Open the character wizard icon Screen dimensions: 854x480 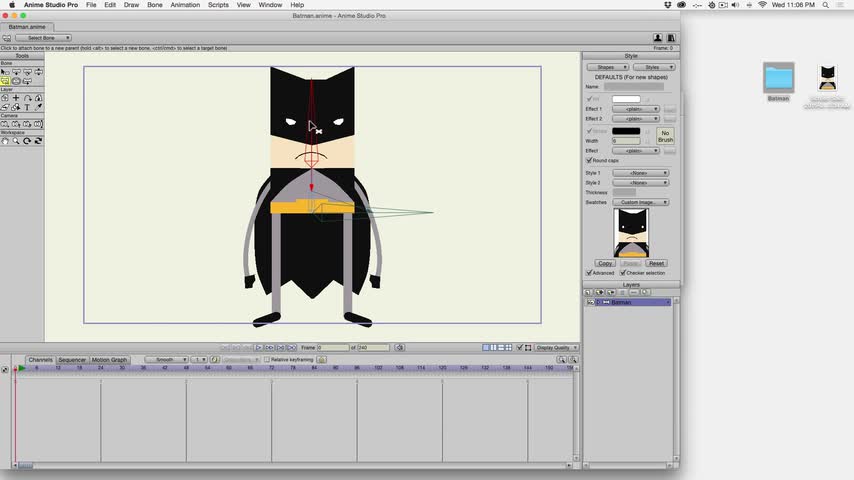click(658, 38)
